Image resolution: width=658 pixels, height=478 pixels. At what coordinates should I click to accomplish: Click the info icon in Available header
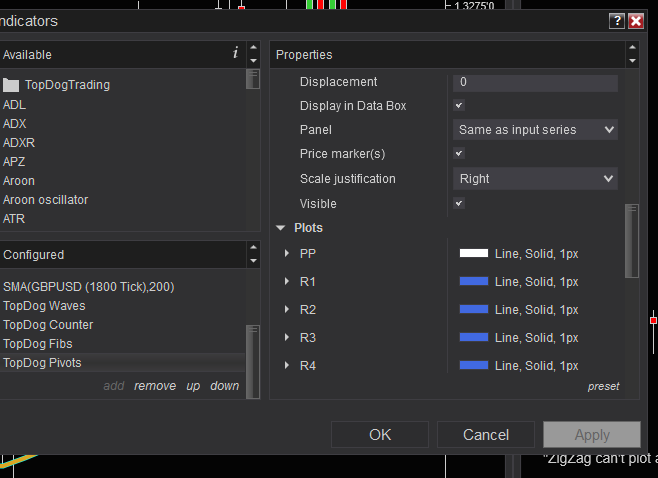[x=235, y=53]
